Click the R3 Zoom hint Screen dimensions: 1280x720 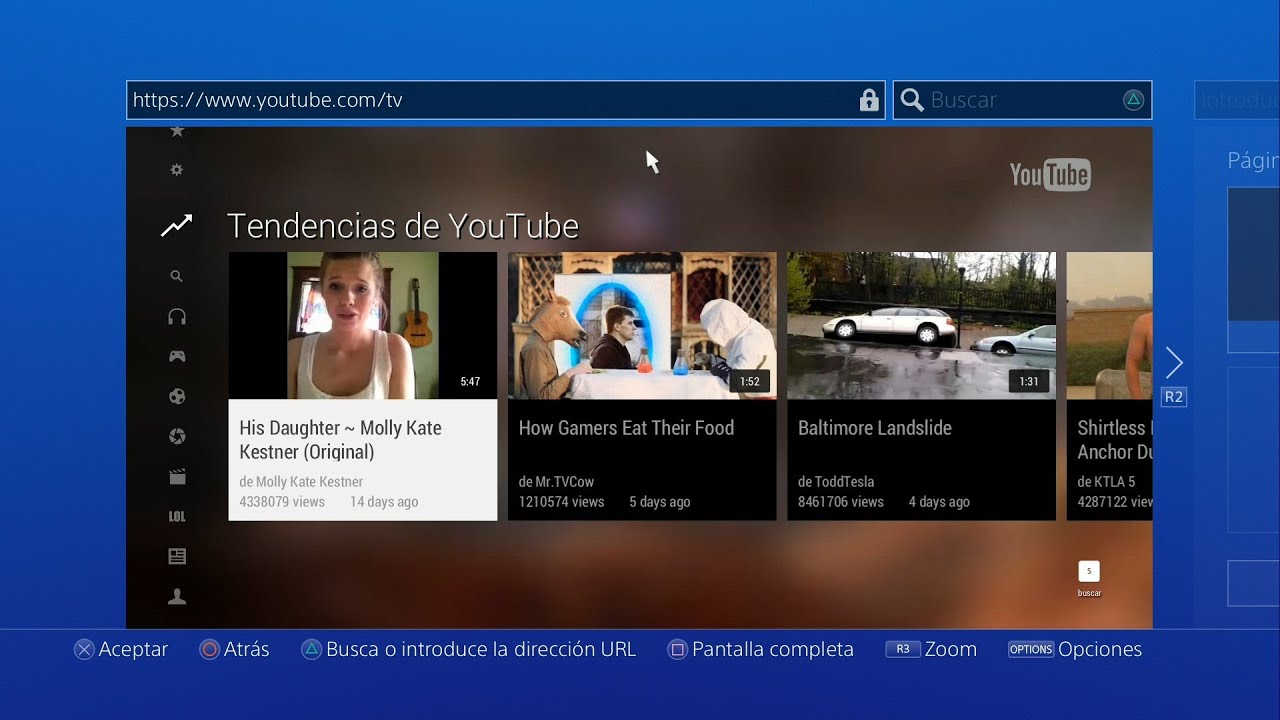(x=931, y=649)
